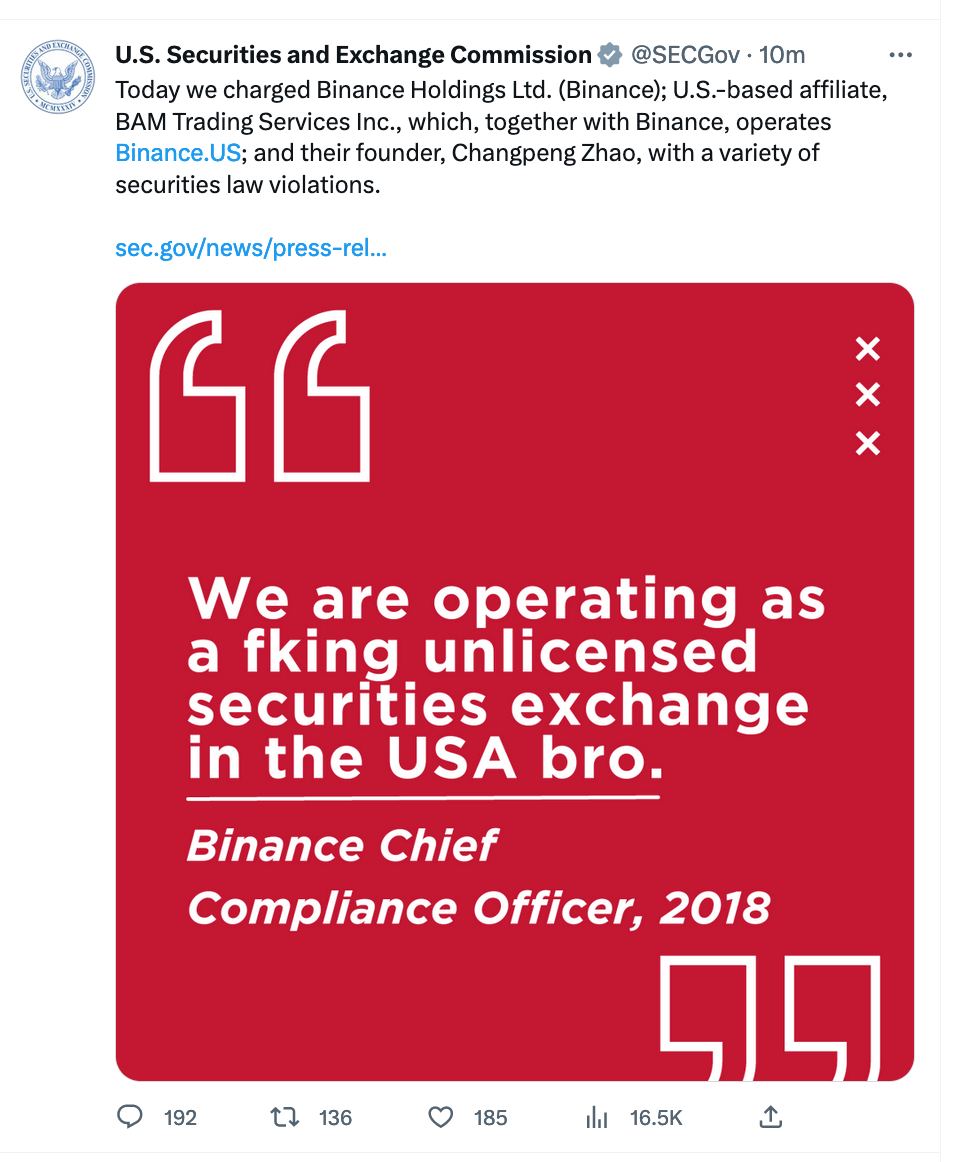Click the verified badge next to name
Screen dimensions: 980x1162
pyautogui.click(x=609, y=55)
